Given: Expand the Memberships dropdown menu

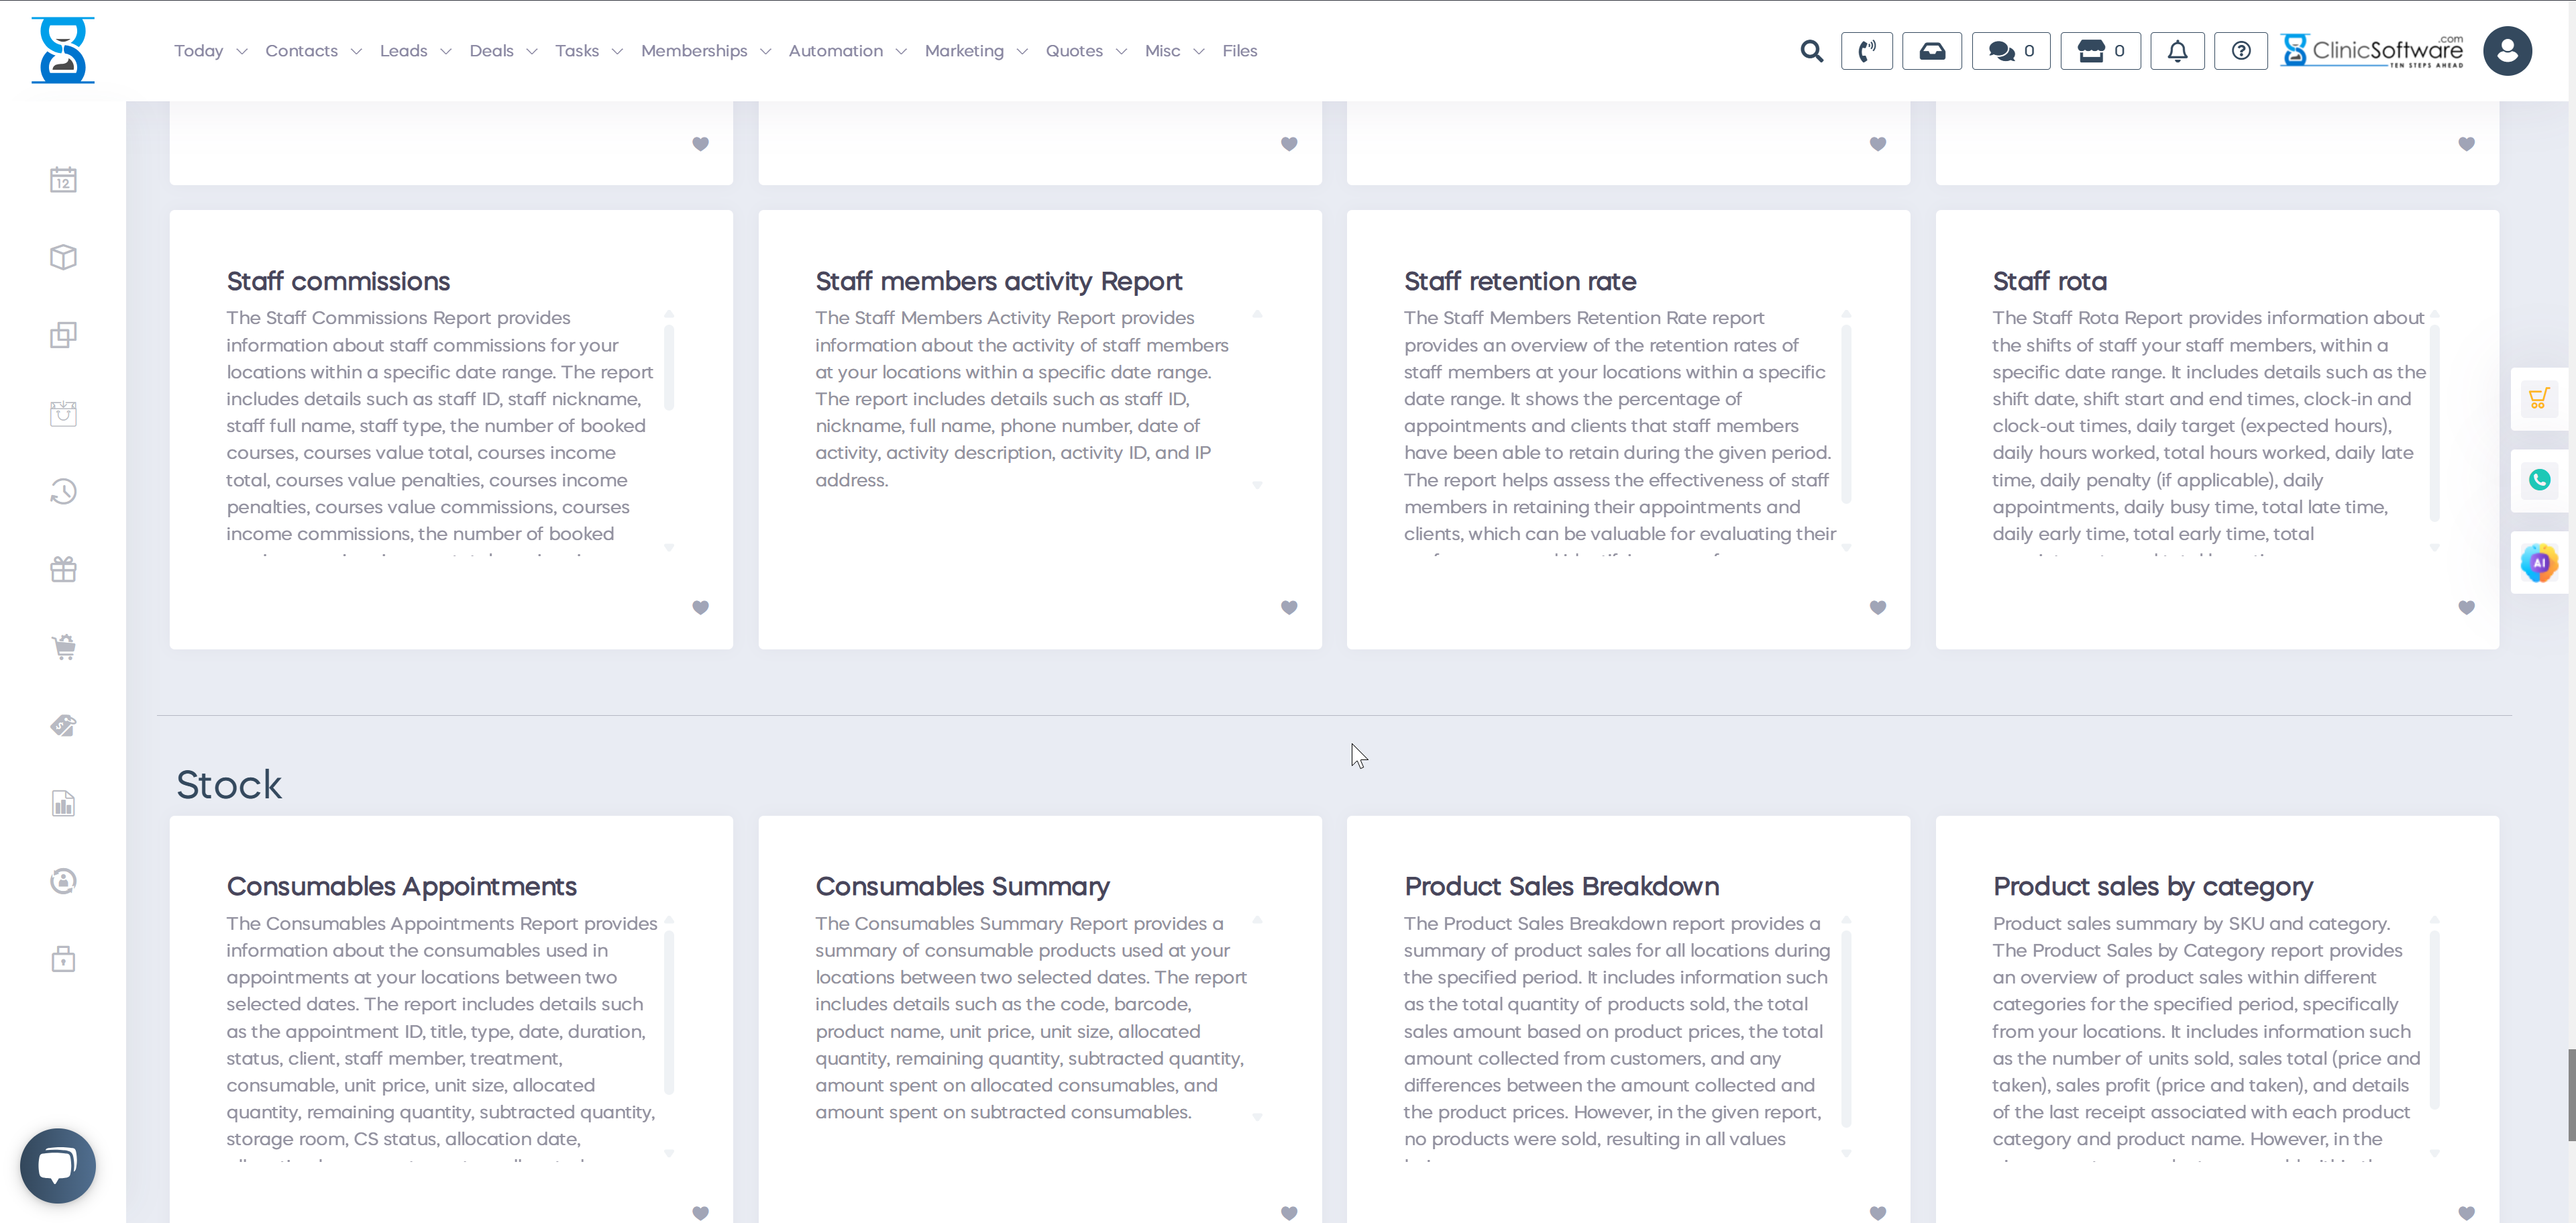Looking at the screenshot, I should 705,51.
